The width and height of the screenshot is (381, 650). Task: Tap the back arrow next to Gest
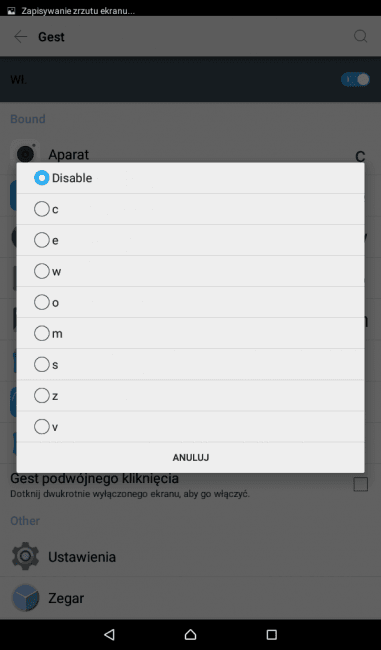click(x=20, y=37)
